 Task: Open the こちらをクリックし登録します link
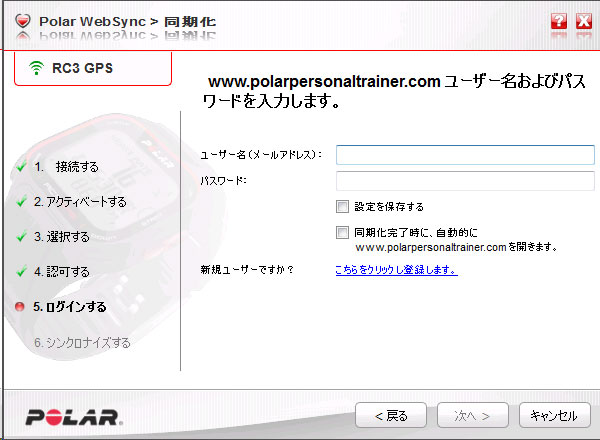(396, 270)
